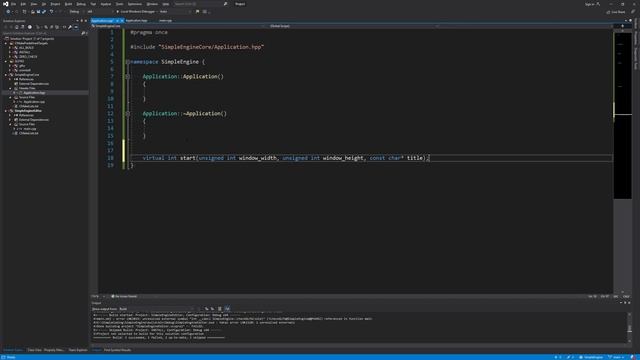Screen dimensions: 640x360
Task: Switch to the Team Explorer tab
Action: click(x=78, y=350)
